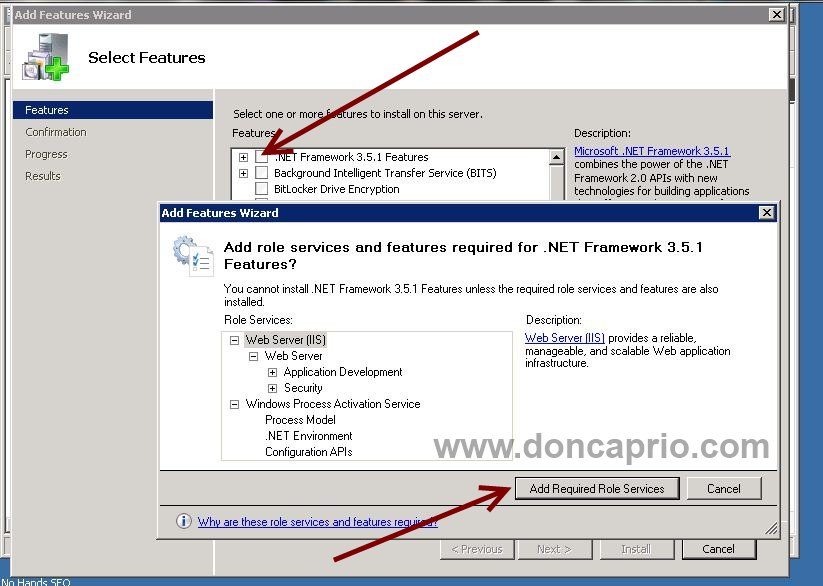Select the Security tree item text
The width and height of the screenshot is (823, 586).
303,388
